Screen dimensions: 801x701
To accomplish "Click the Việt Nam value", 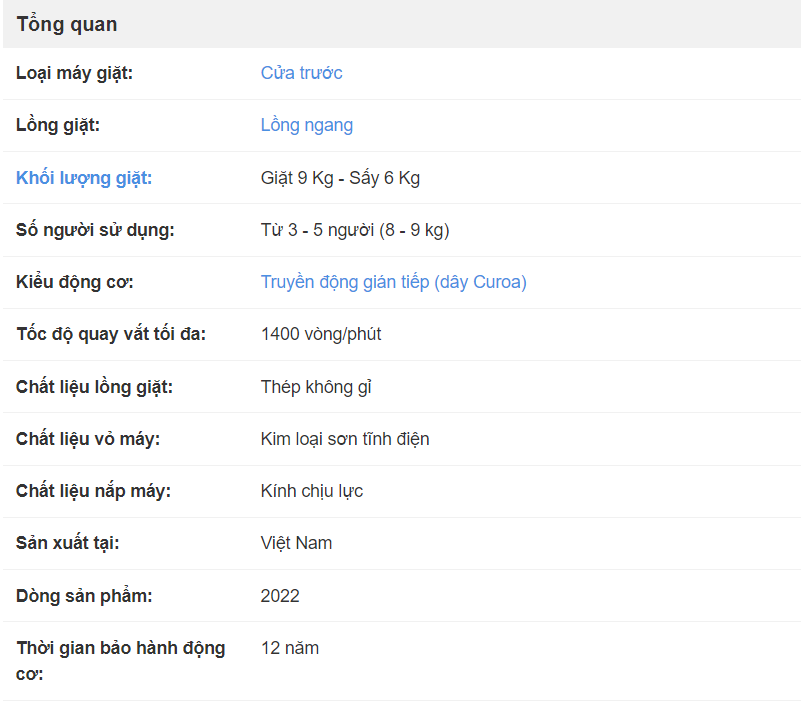I will (x=296, y=543).
